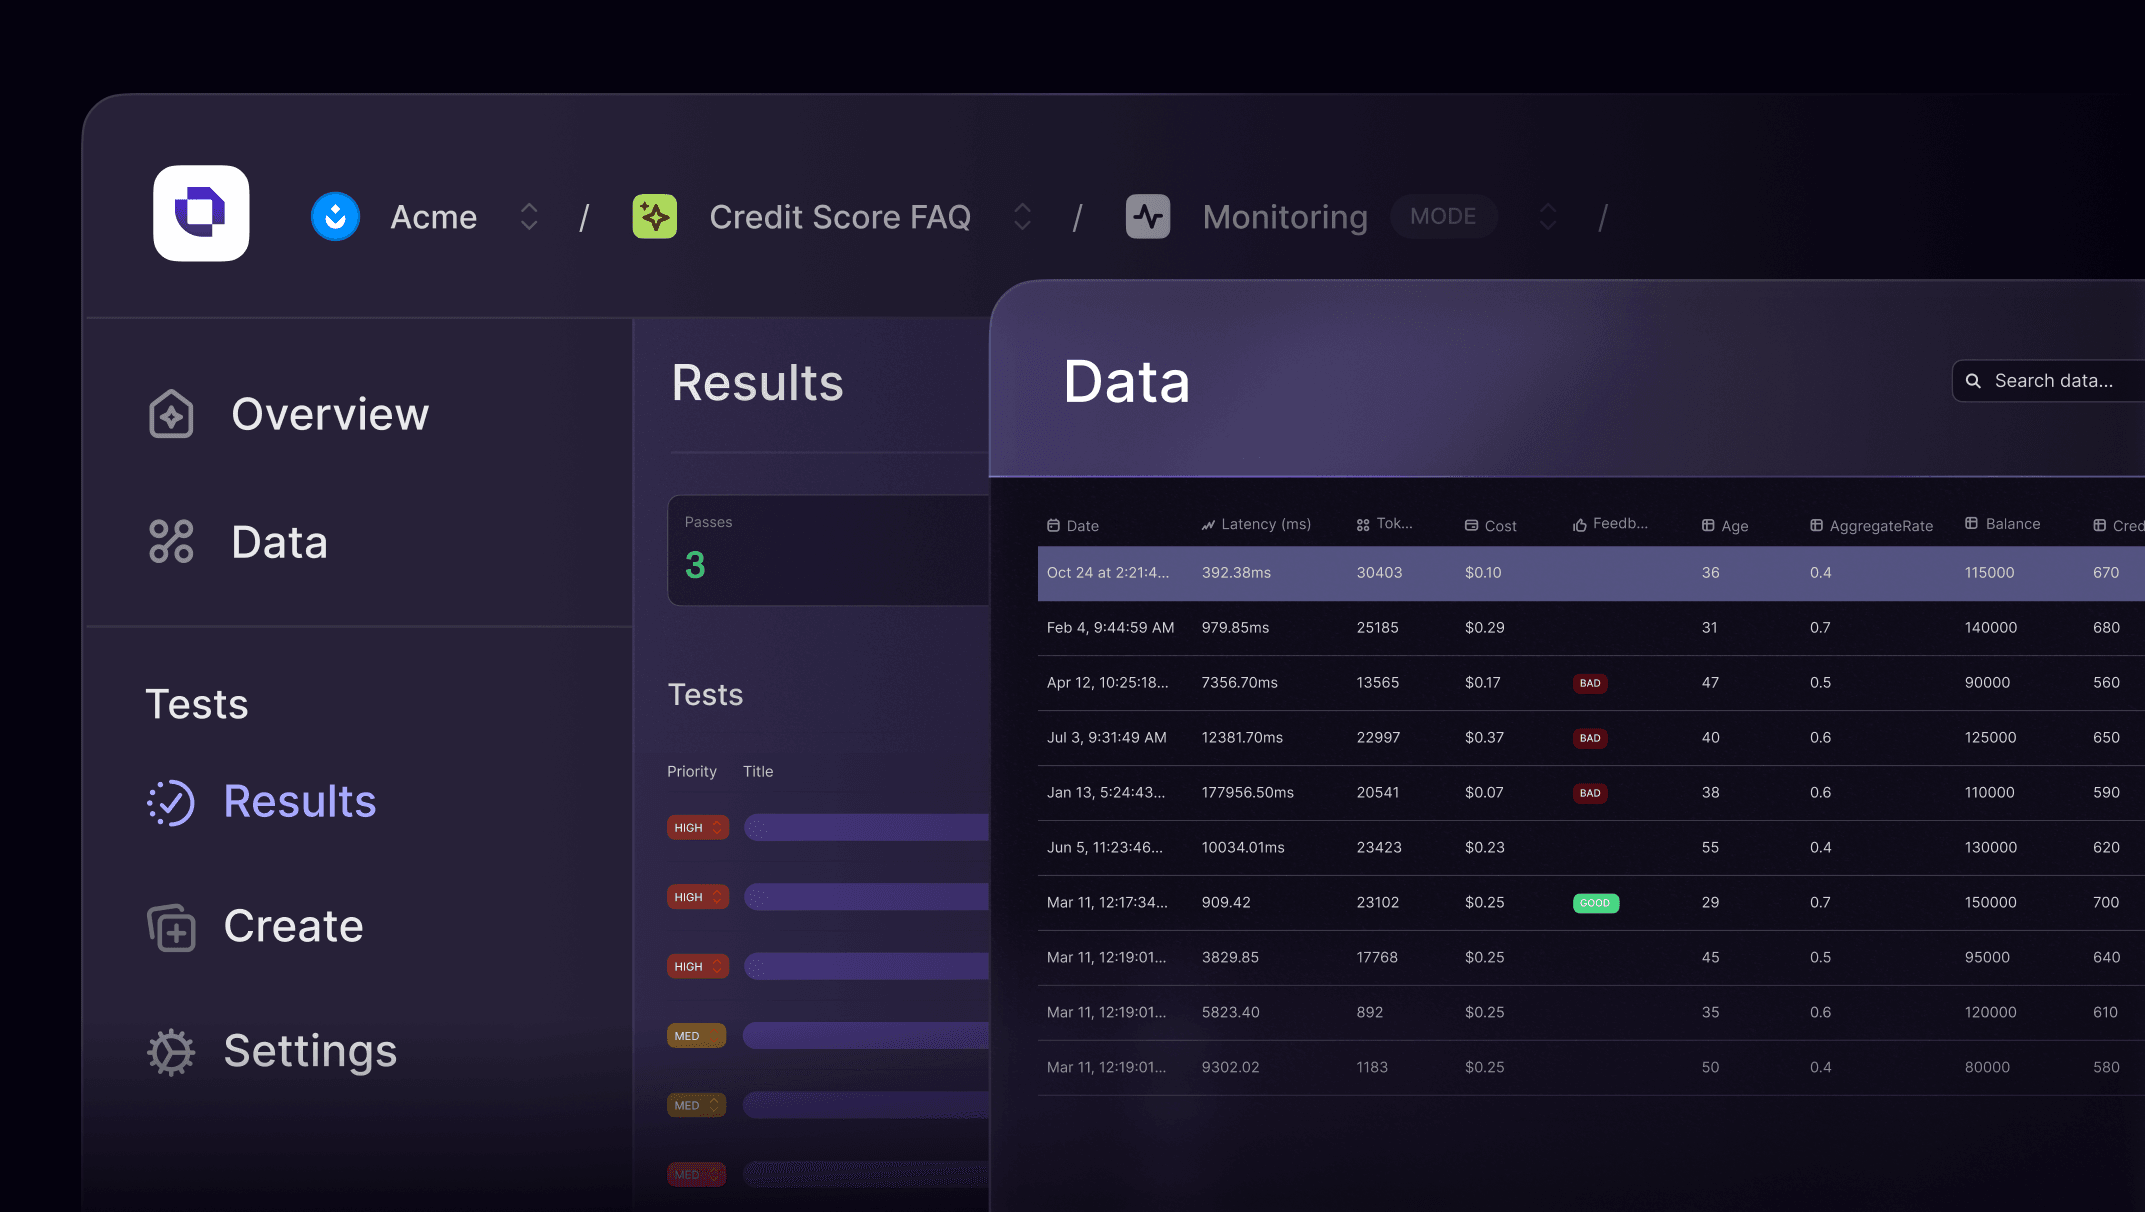Expand the first HIGH priority badge
Viewport: 2145px width, 1212px height.
coord(697,827)
